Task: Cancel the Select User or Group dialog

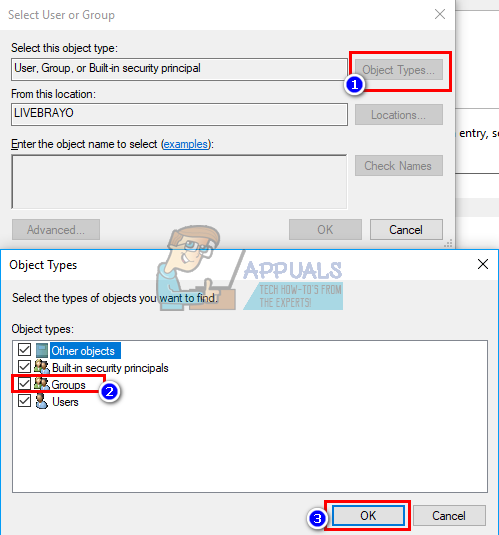Action: click(x=406, y=230)
